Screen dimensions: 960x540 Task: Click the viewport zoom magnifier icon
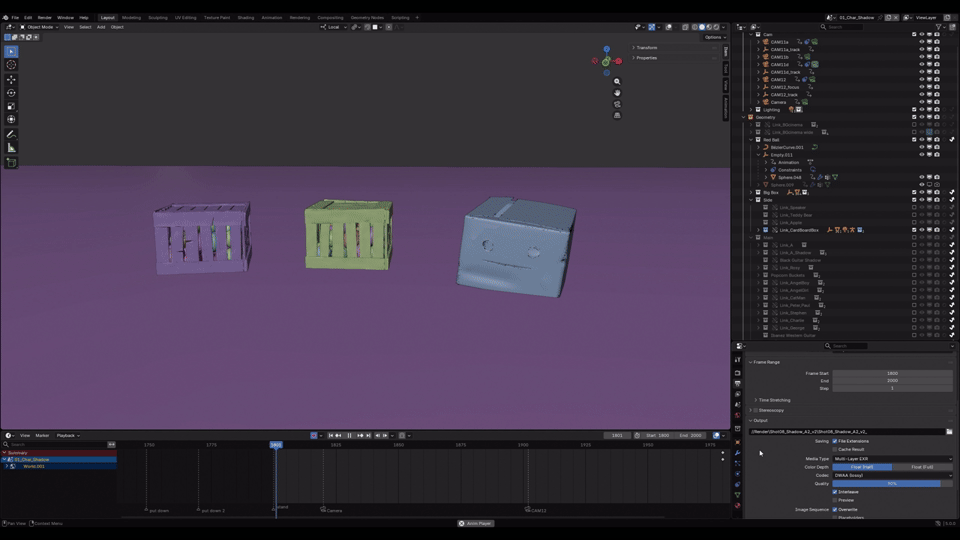coord(617,81)
